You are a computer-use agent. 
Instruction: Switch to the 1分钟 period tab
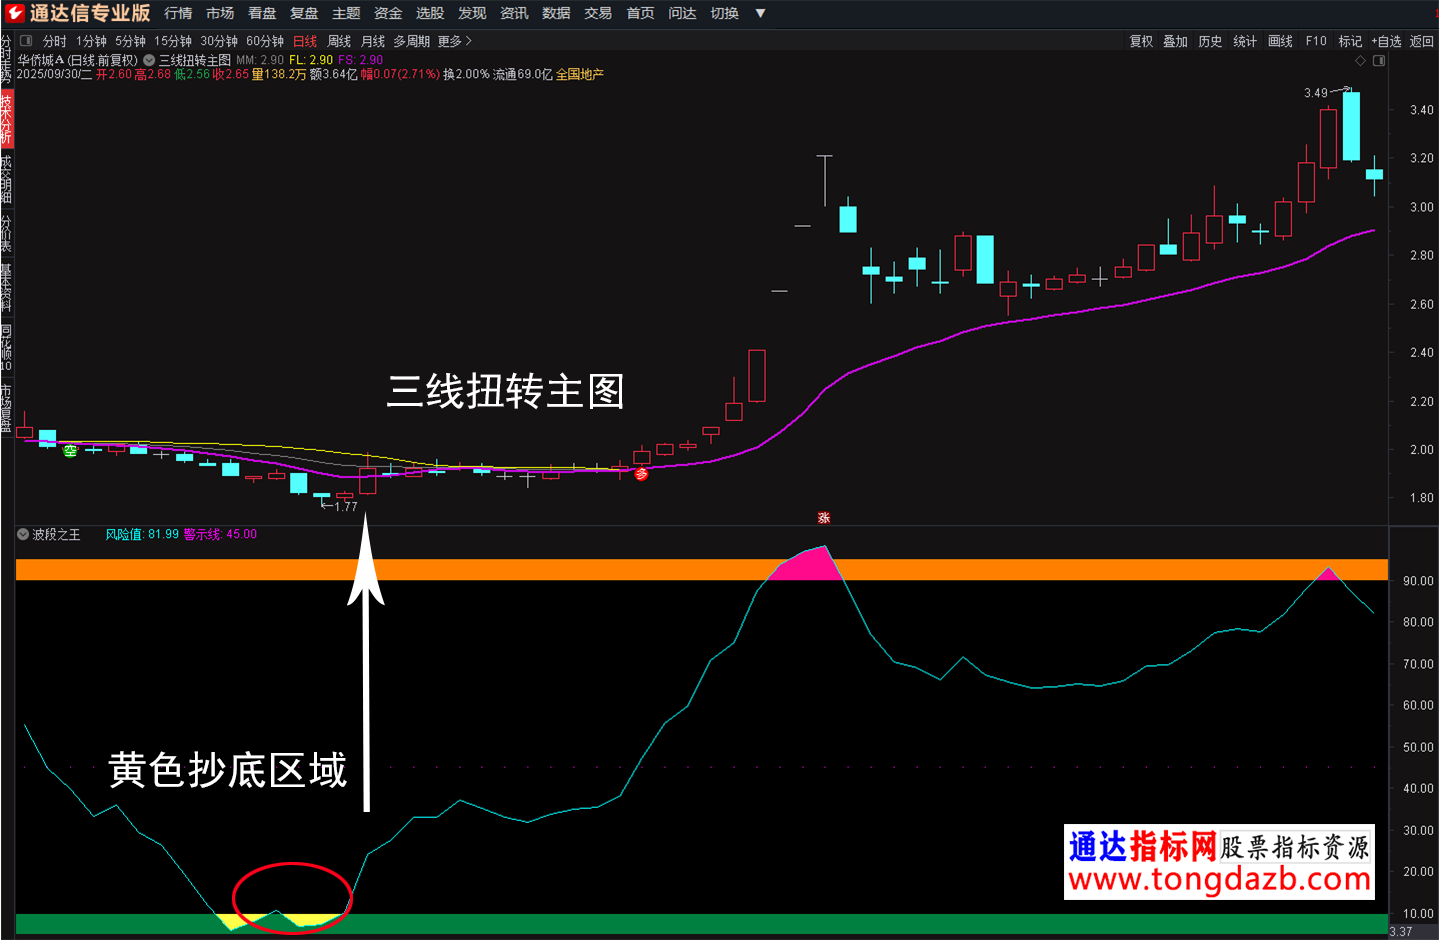pos(91,41)
